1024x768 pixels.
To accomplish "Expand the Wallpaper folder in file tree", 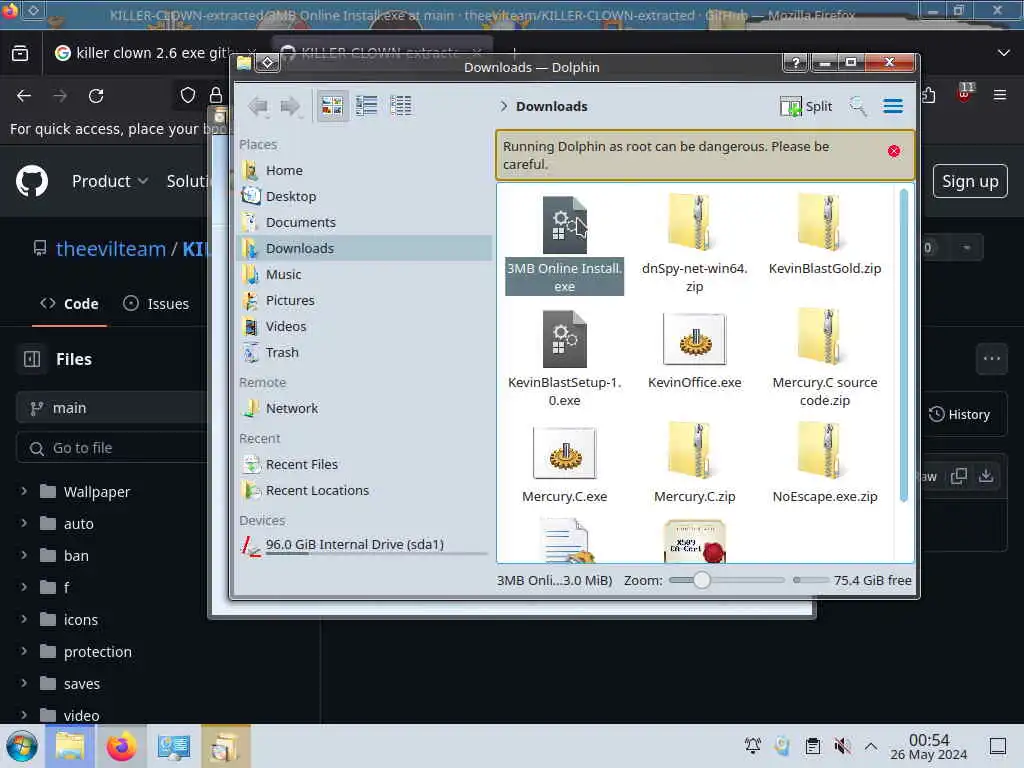I will click(x=24, y=490).
